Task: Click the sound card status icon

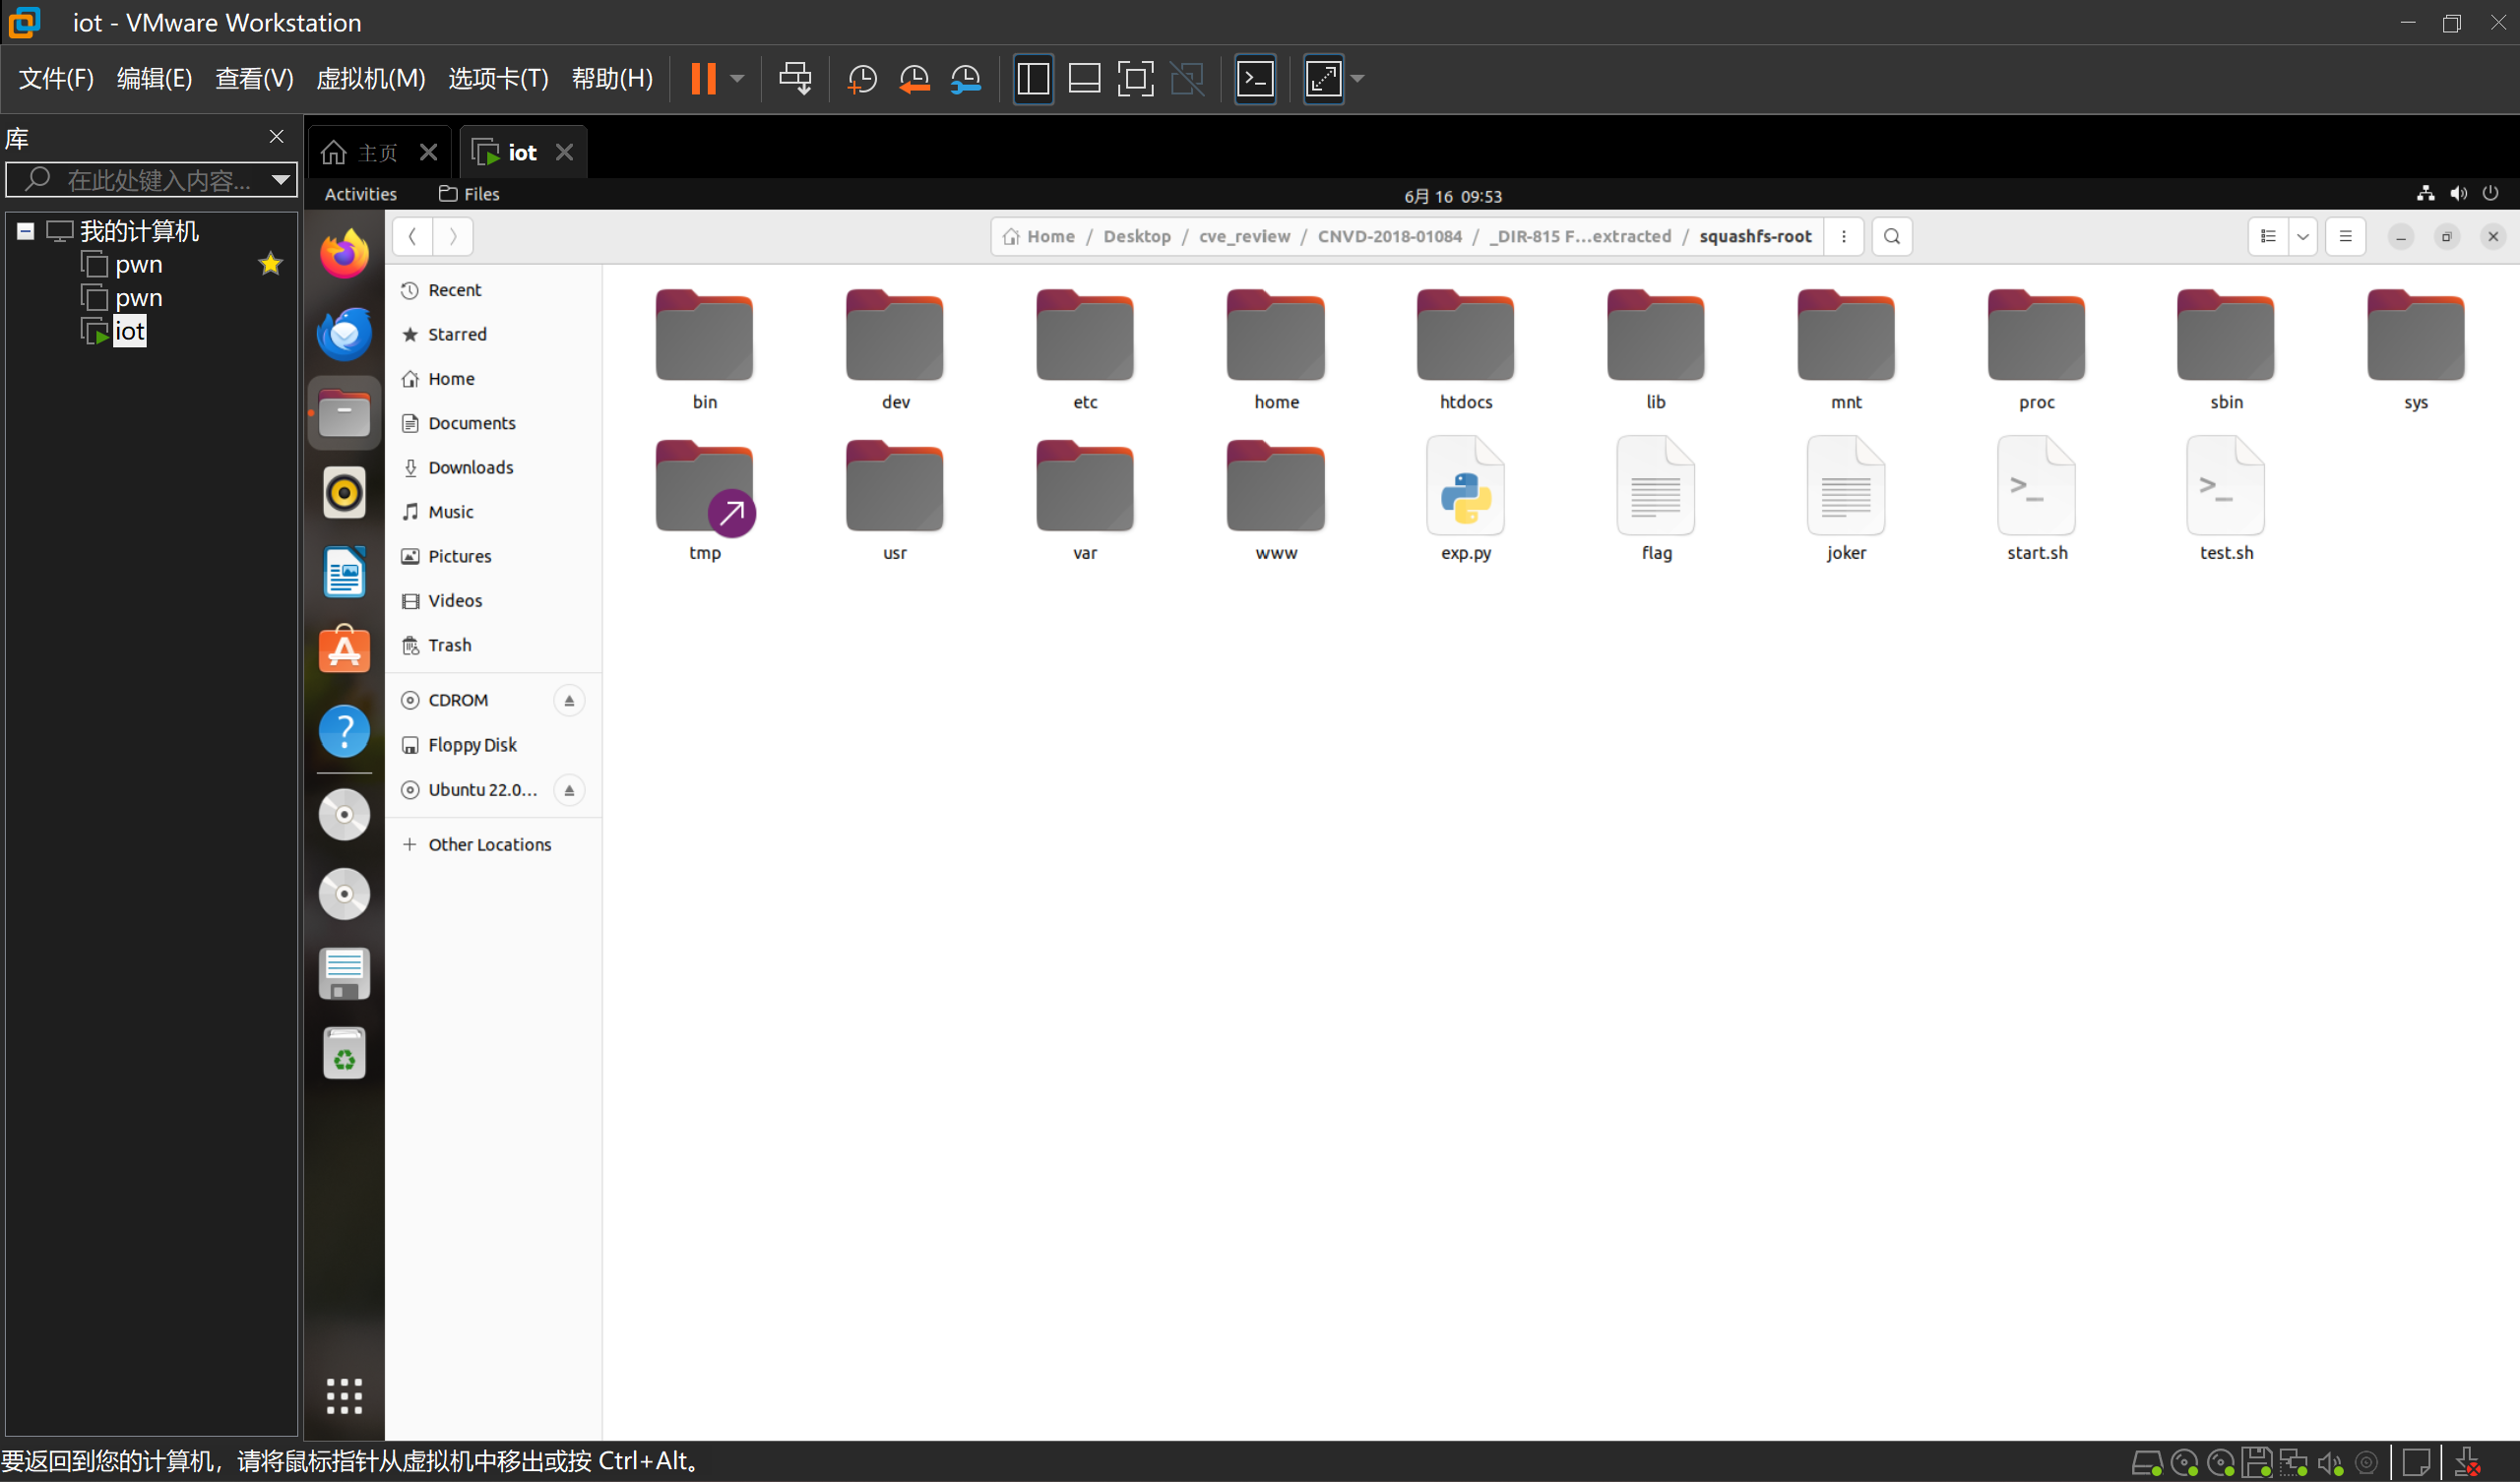Action: coord(2330,1463)
